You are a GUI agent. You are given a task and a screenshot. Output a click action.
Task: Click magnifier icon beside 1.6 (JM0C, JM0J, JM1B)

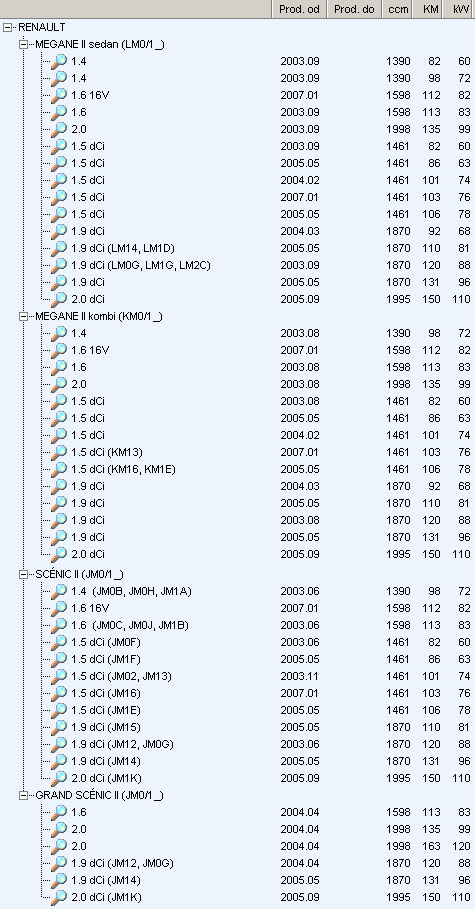59,626
